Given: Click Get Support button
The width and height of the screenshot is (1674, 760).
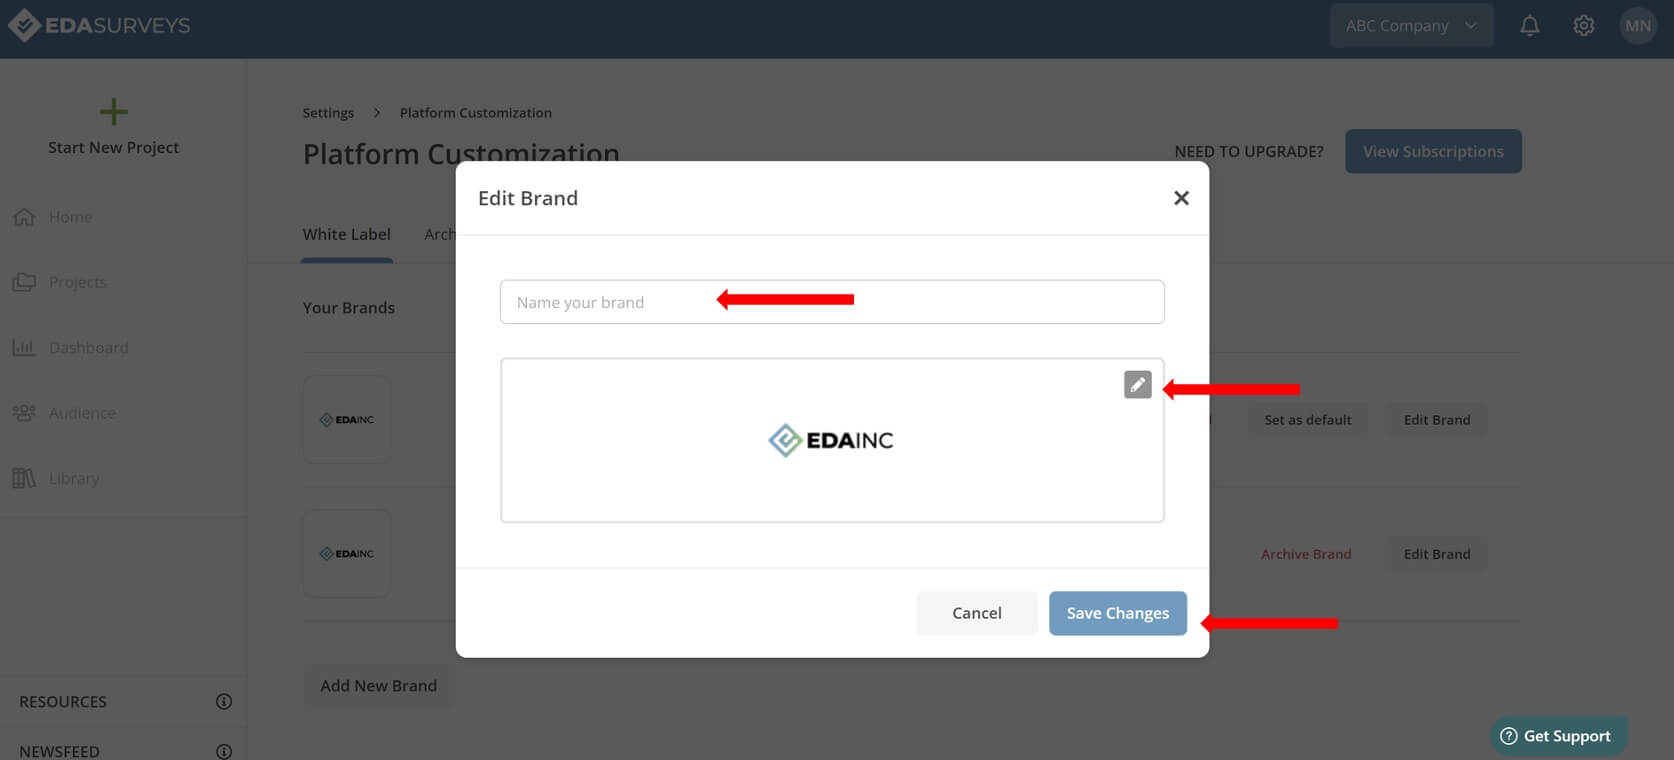Looking at the screenshot, I should 1556,736.
